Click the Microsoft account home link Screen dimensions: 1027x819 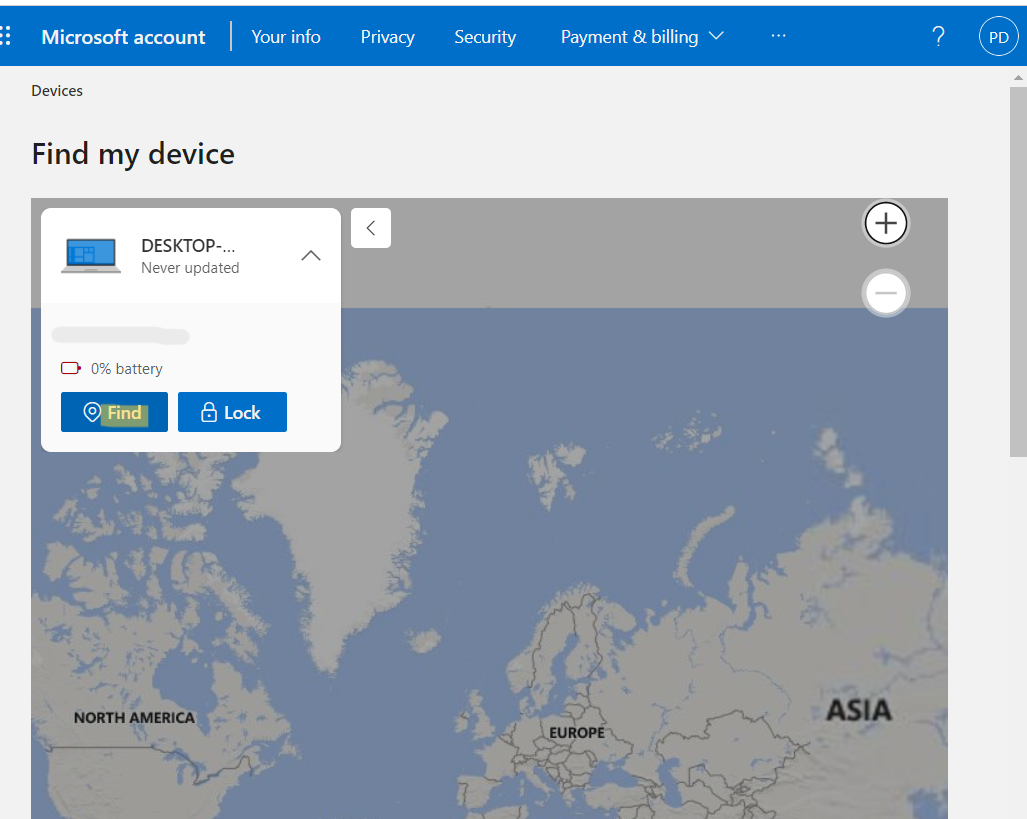(x=123, y=37)
